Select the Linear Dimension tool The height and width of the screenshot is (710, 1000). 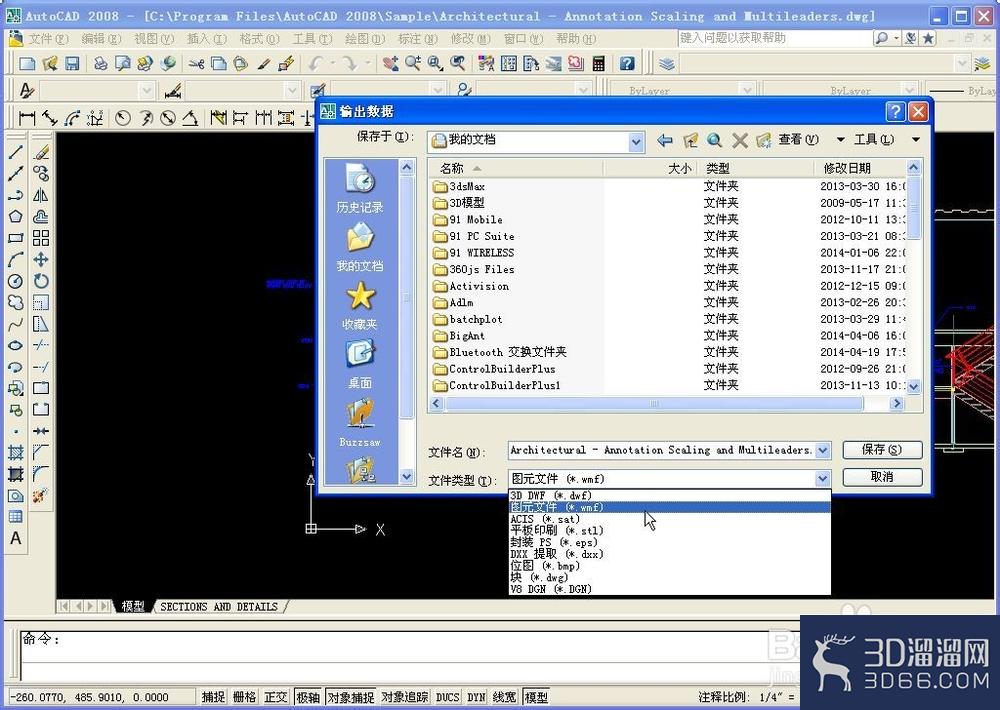pyautogui.click(x=26, y=118)
